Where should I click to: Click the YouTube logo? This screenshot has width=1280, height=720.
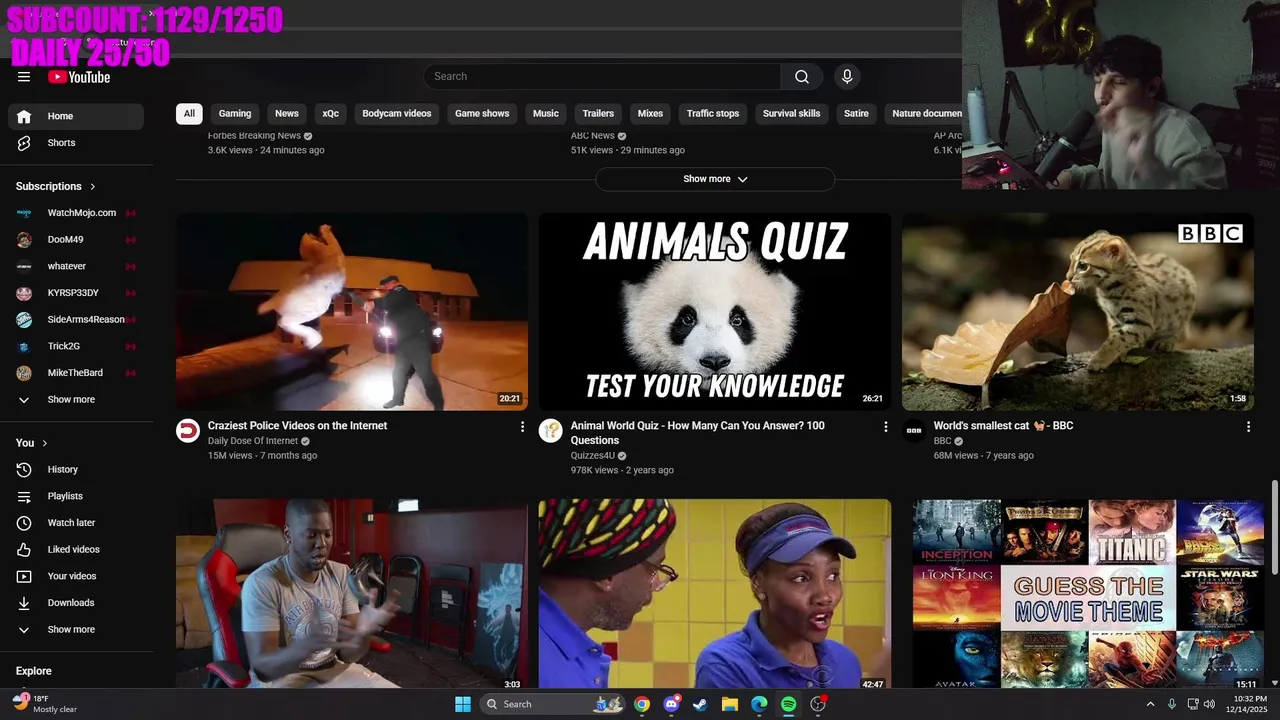pyautogui.click(x=79, y=77)
